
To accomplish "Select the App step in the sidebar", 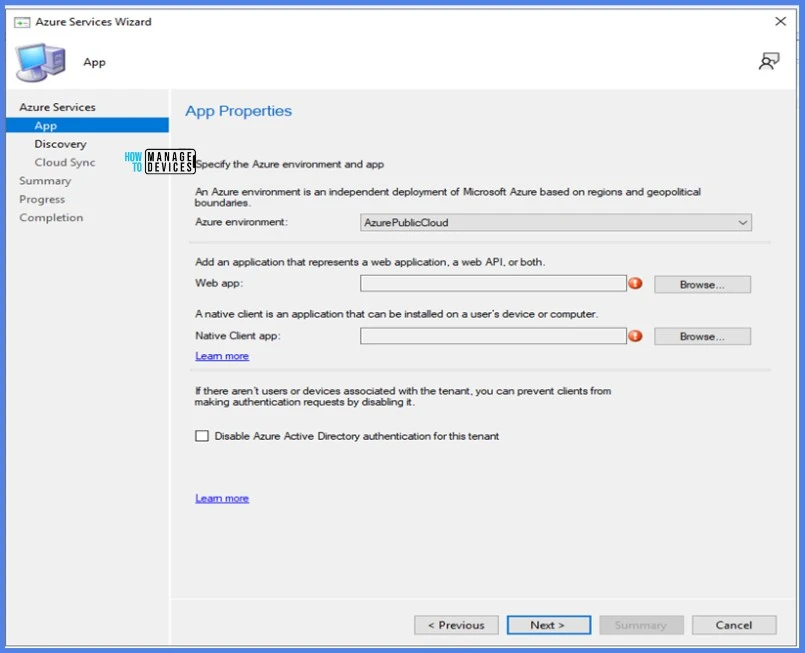I will (87, 125).
